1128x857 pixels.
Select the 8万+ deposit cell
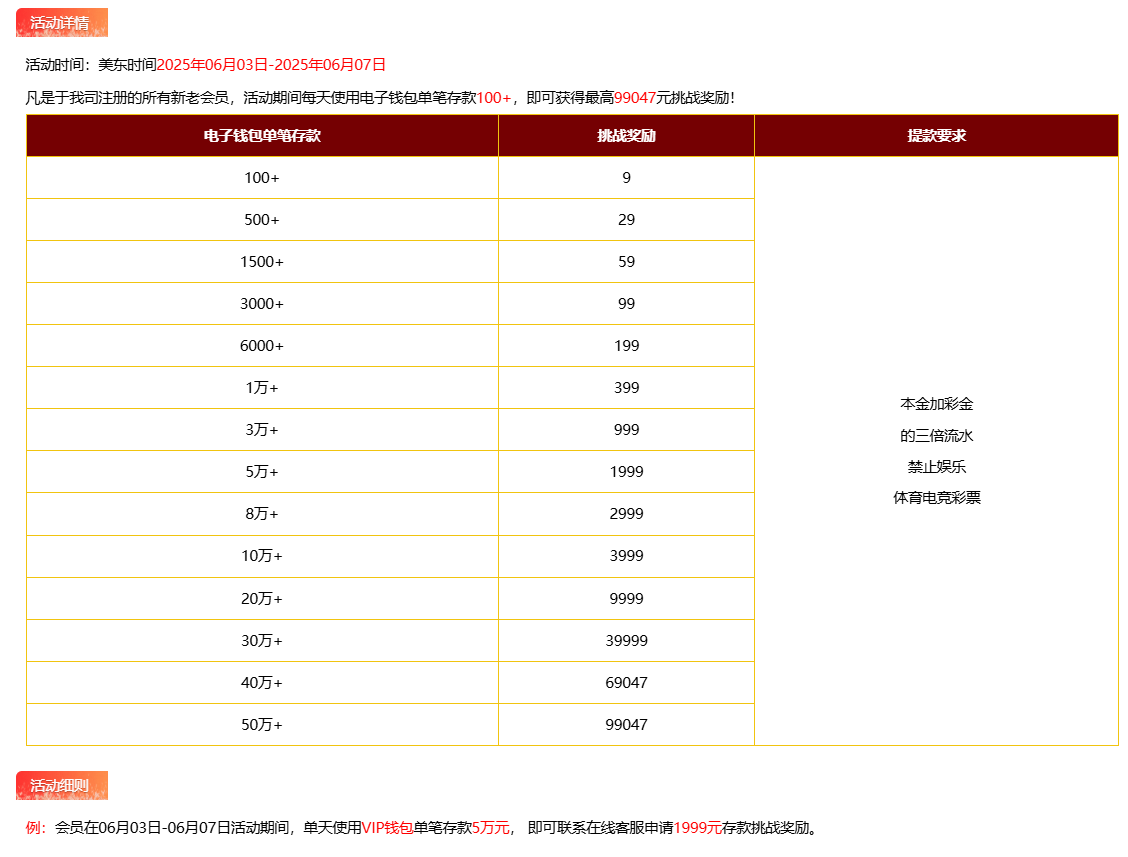pyautogui.click(x=262, y=514)
